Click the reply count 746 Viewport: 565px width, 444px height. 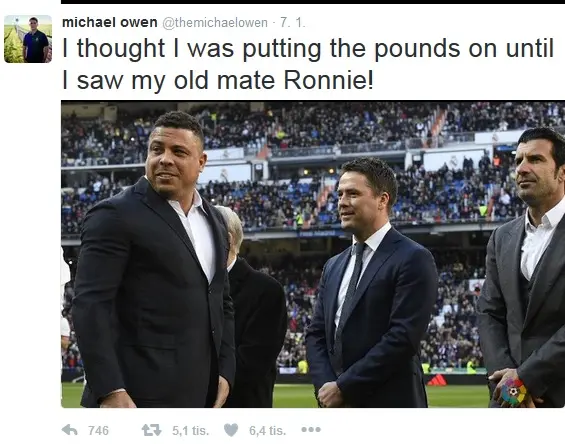98,430
